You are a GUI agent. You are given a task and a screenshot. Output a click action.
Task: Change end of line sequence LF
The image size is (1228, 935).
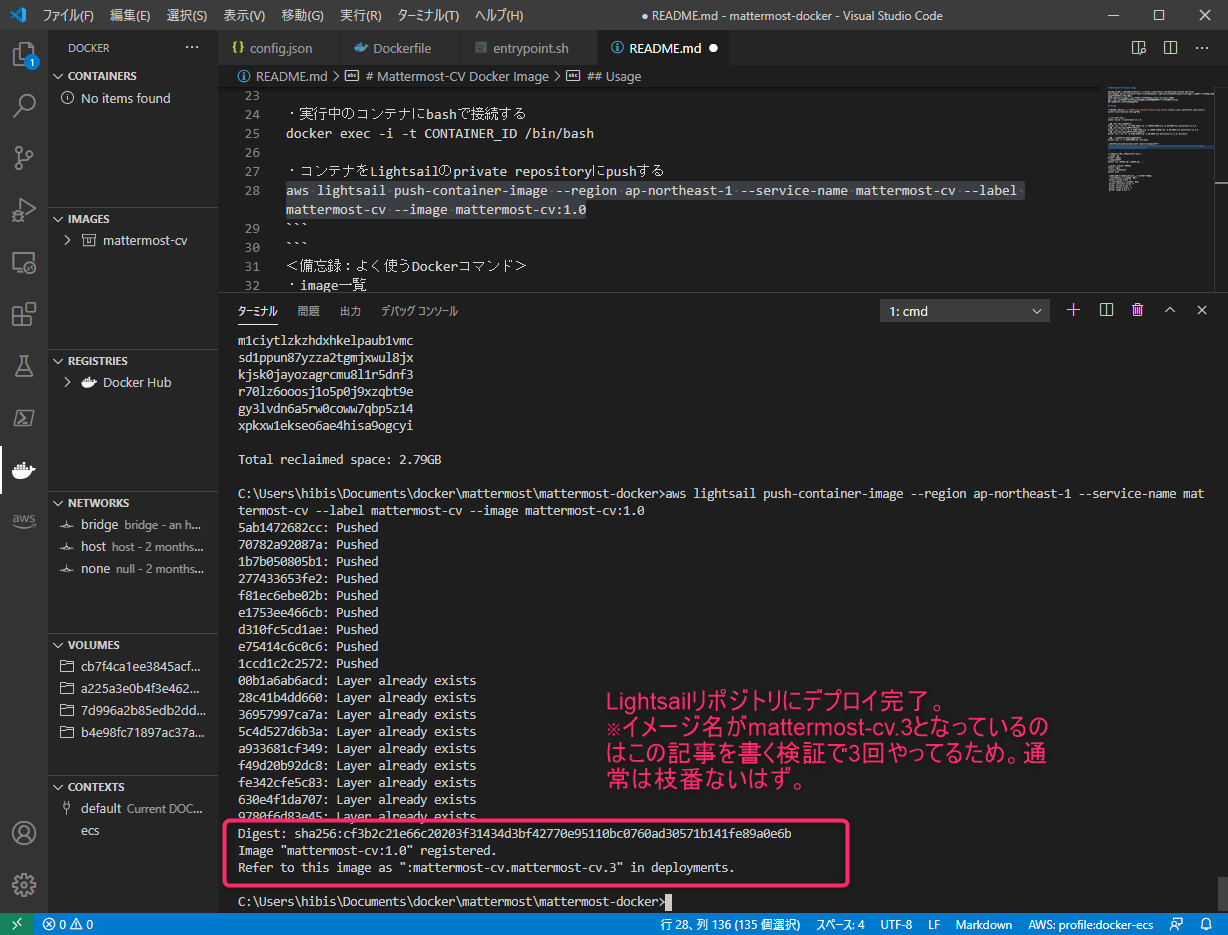(933, 924)
